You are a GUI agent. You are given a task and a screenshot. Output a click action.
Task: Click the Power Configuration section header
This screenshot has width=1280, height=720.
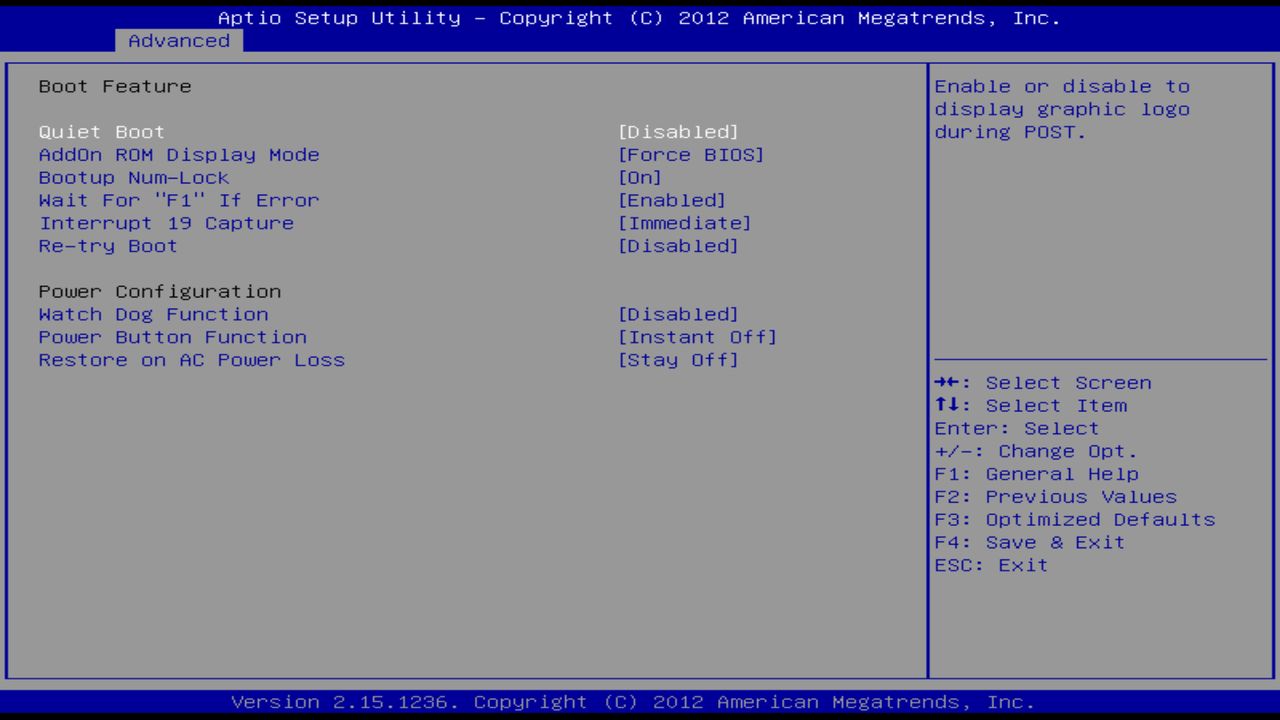click(159, 291)
